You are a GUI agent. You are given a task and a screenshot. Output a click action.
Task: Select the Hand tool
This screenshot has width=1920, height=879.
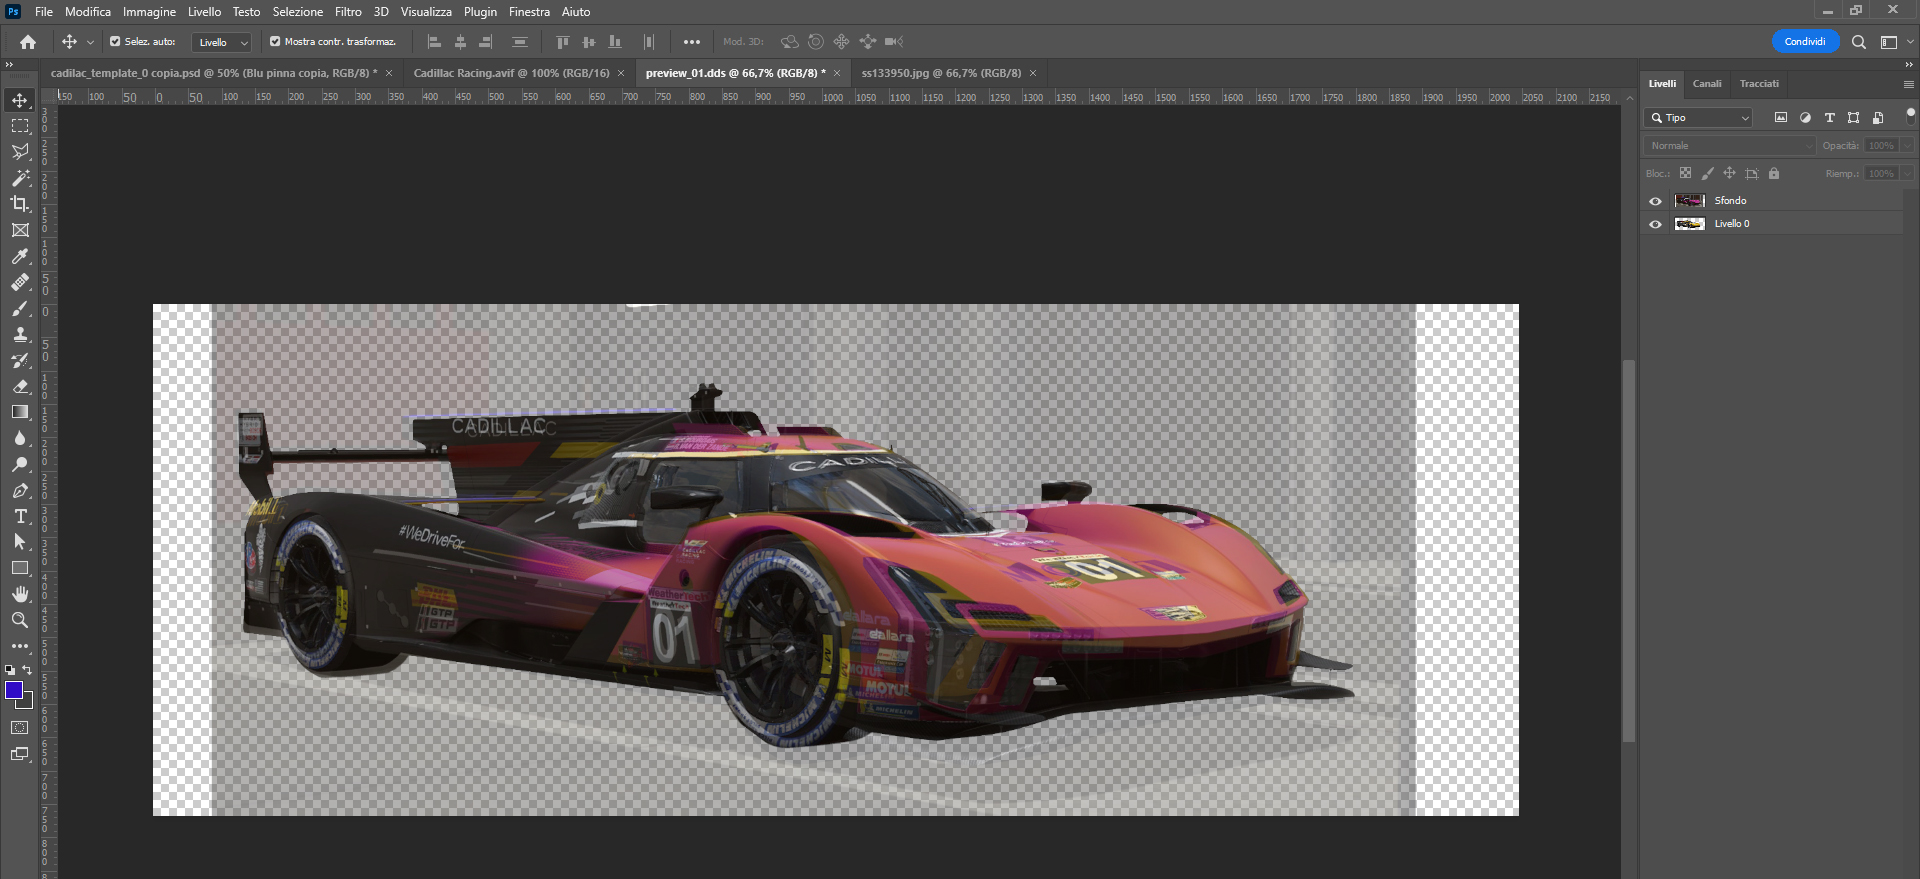pyautogui.click(x=20, y=594)
